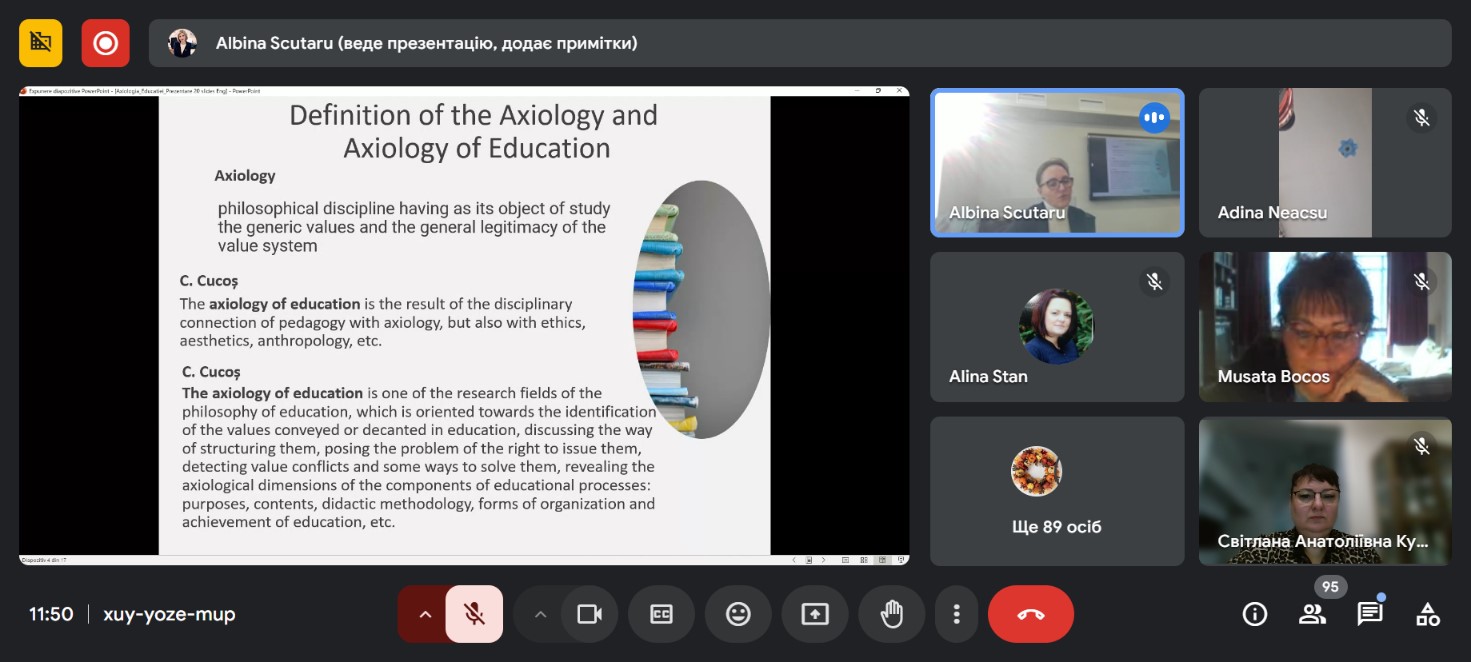Screen dimensions: 1471x662
Task: Unmute the microphone
Action: [x=474, y=614]
